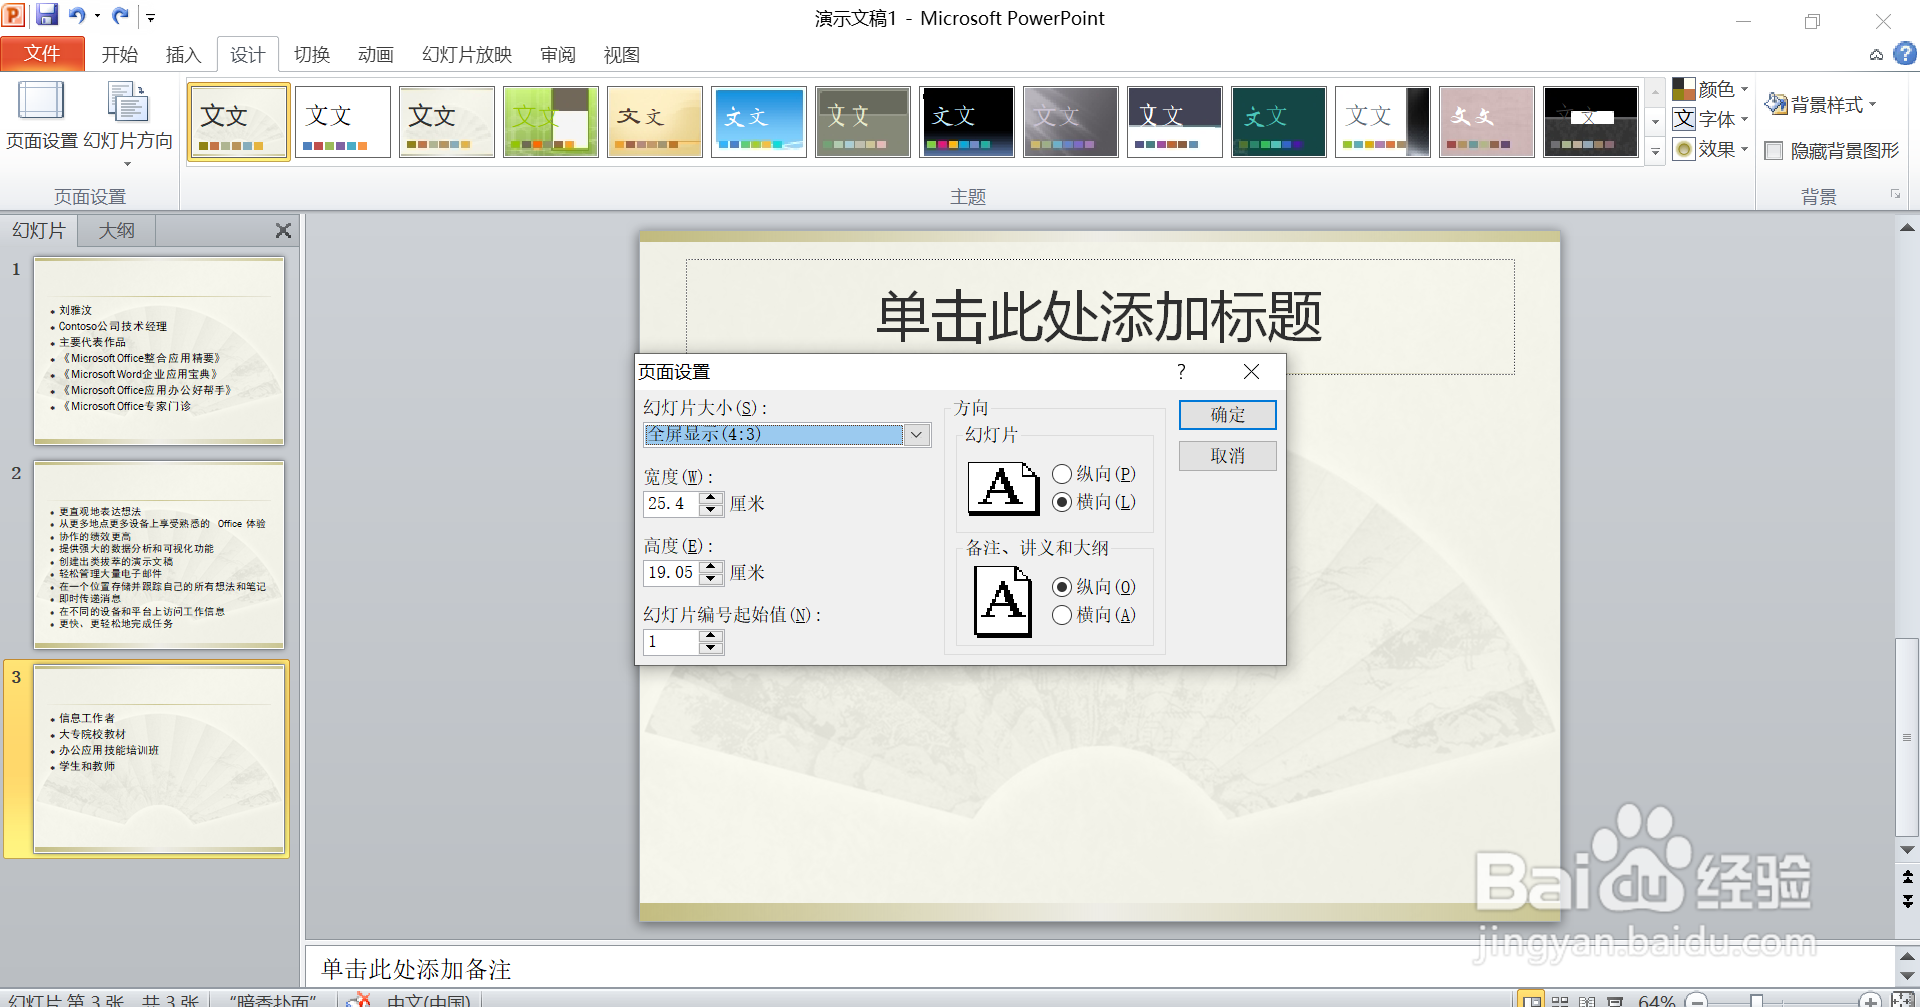The image size is (1920, 1007).
Task: Click the OK (确定) button
Action: click(x=1227, y=415)
